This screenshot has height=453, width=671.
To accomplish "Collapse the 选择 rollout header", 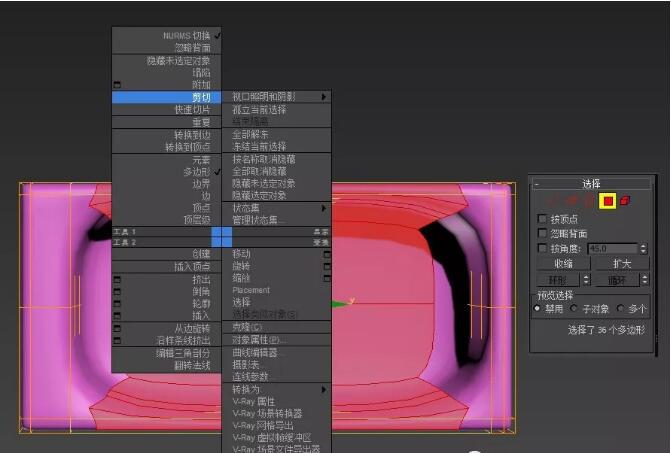I will 591,184.
